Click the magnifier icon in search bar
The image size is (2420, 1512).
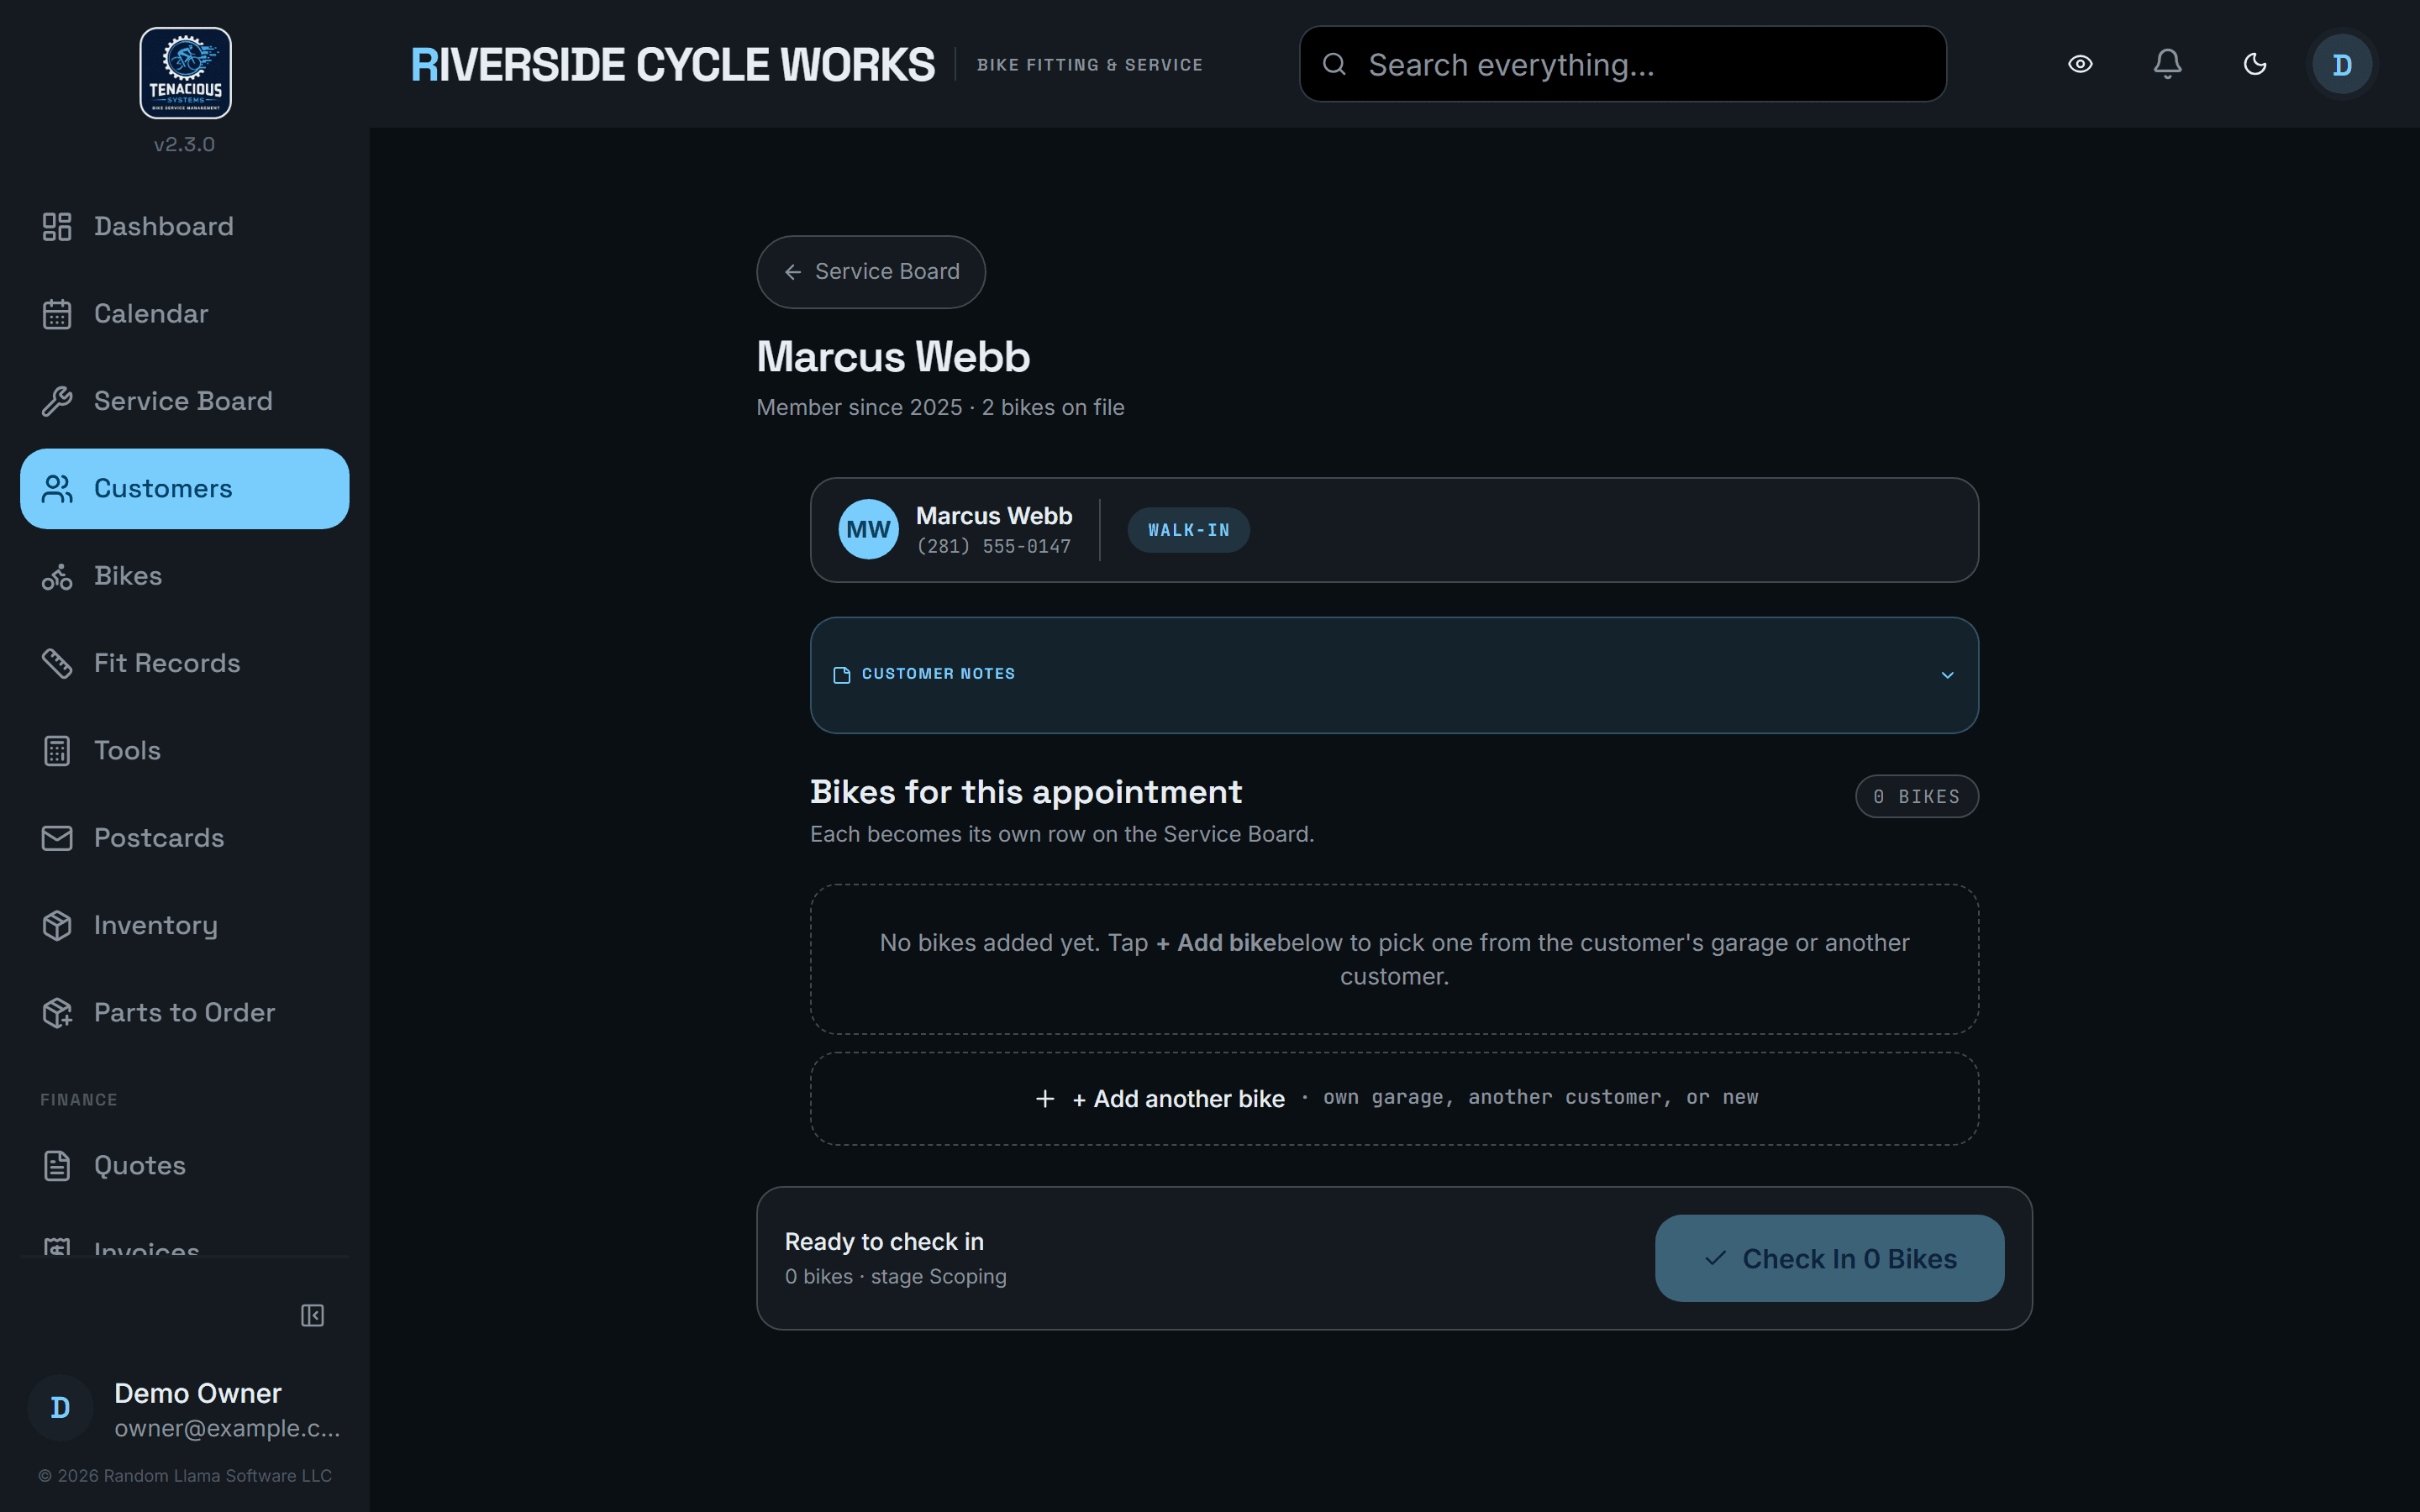[x=1334, y=64]
